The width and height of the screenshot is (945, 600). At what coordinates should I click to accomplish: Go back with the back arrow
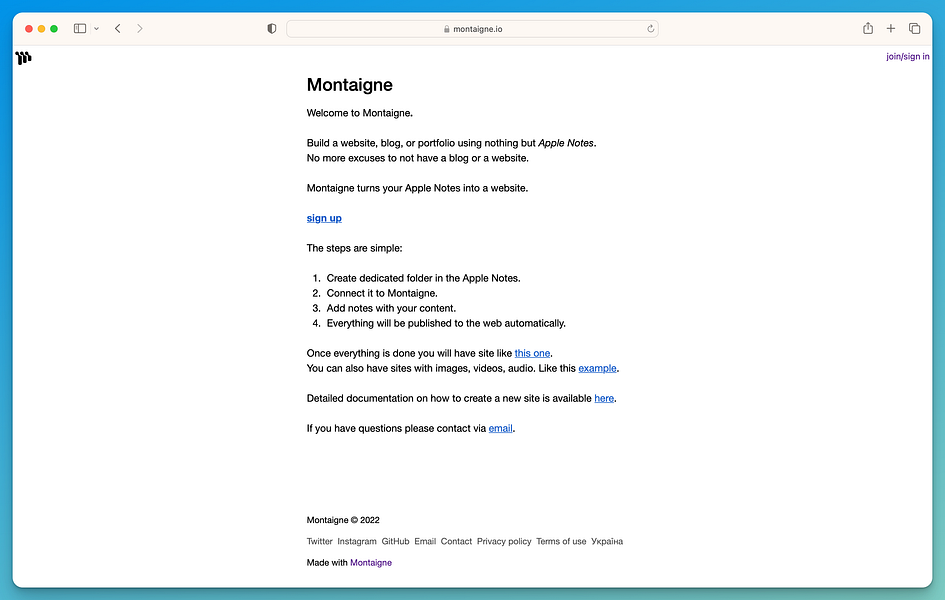pyautogui.click(x=118, y=28)
